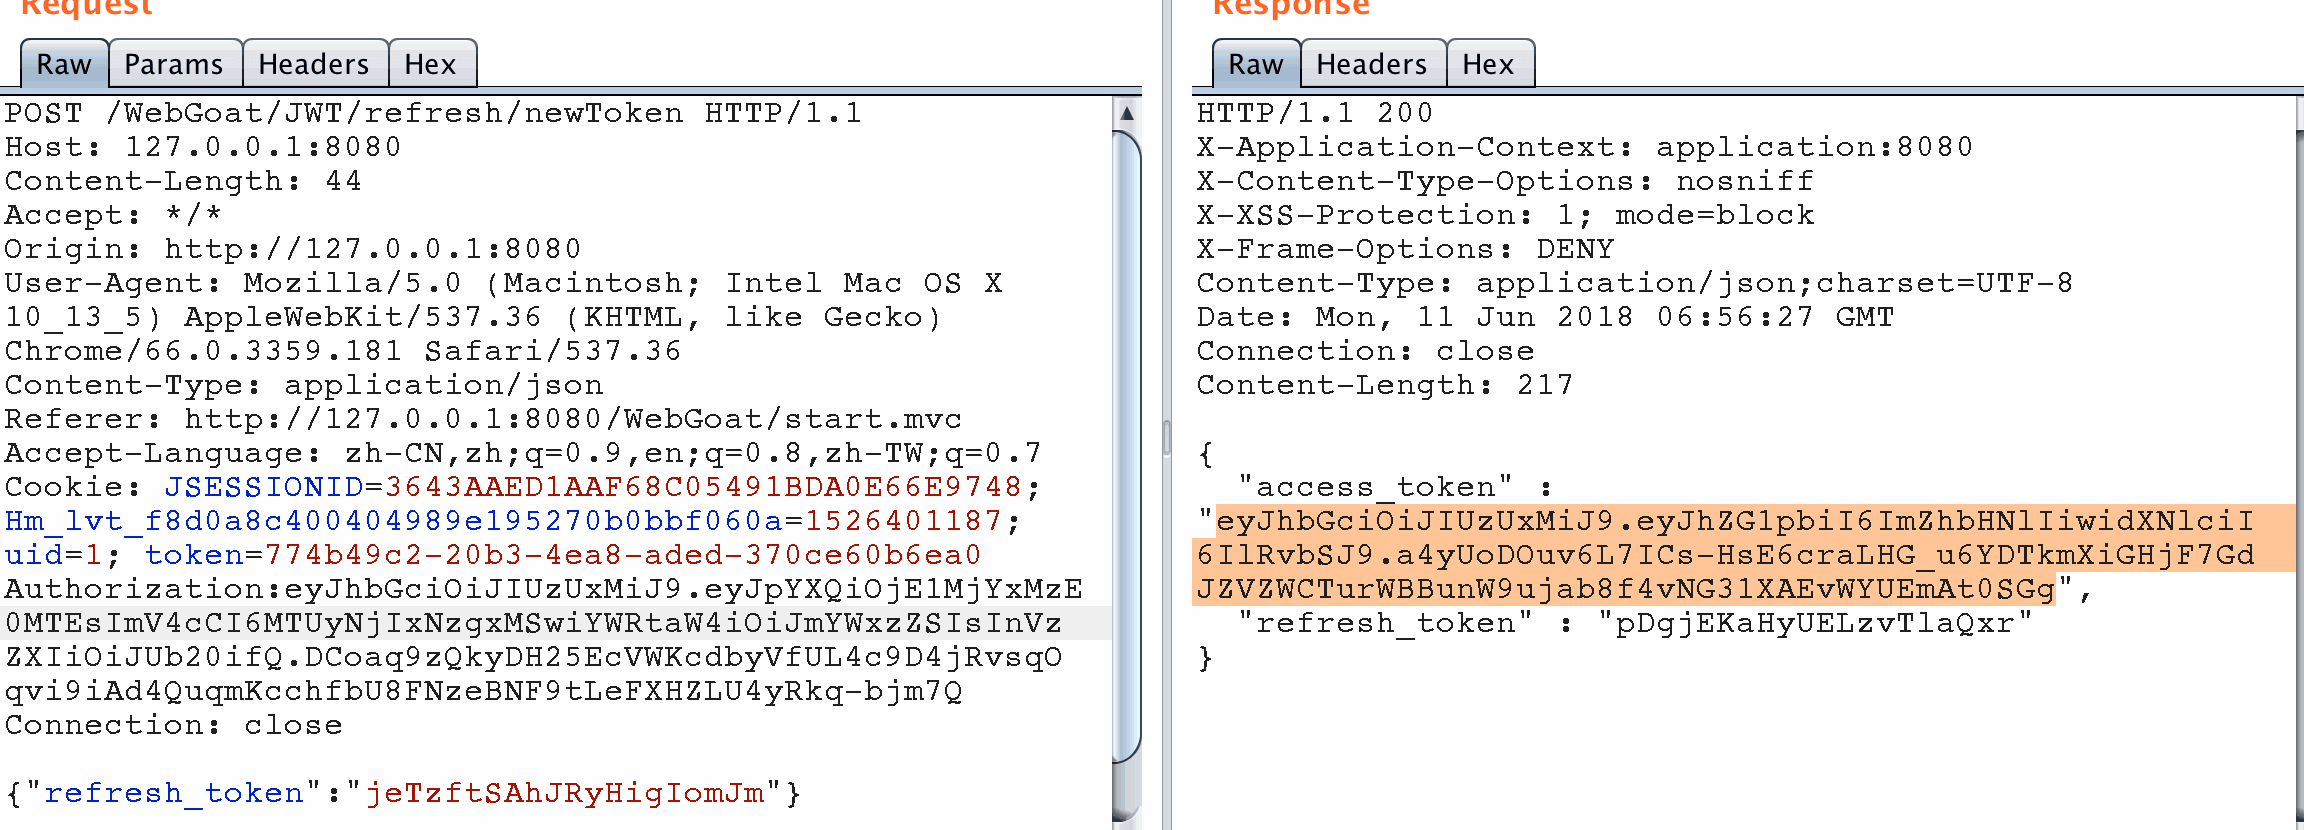The image size is (2304, 830).
Task: Switch to Headers tab in Response panel
Action: (x=1372, y=64)
